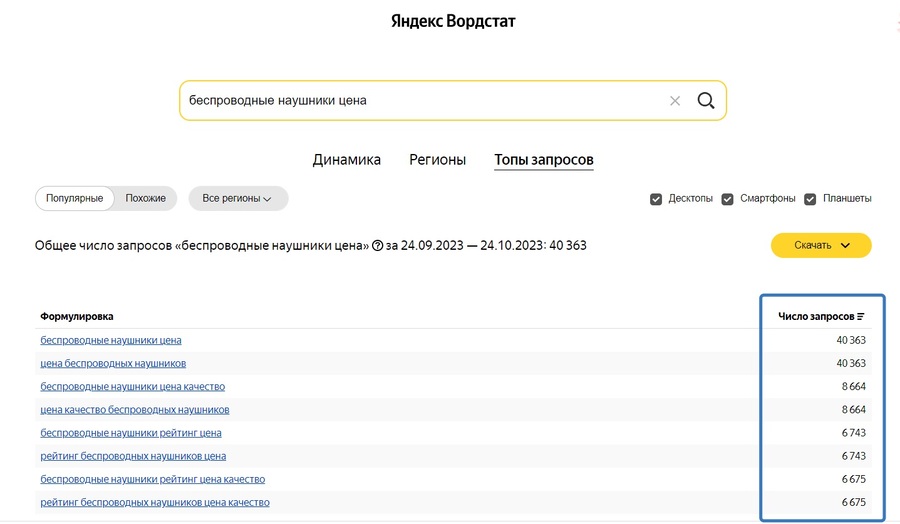Open the link беспроводные наушники рейтинг цена качество
Viewport: 900px width, 524px height.
(153, 479)
